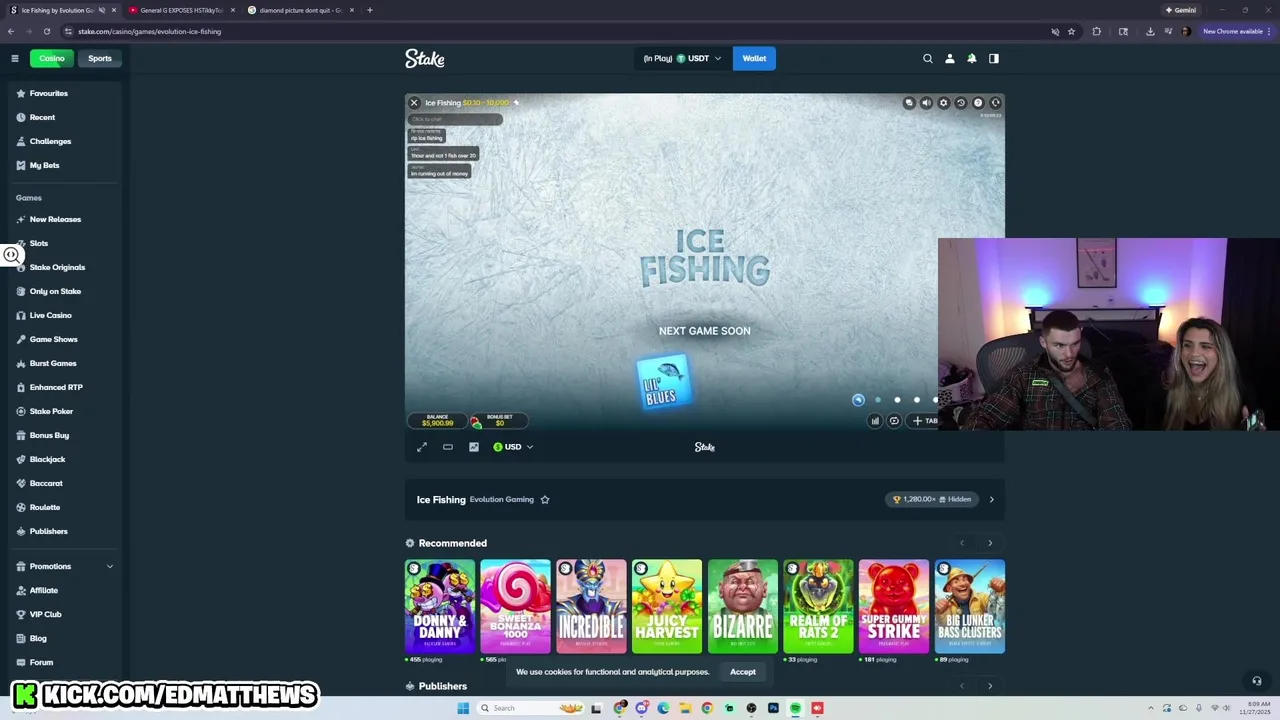
Task: Click the search magnifier icon in header
Action: pos(928,58)
